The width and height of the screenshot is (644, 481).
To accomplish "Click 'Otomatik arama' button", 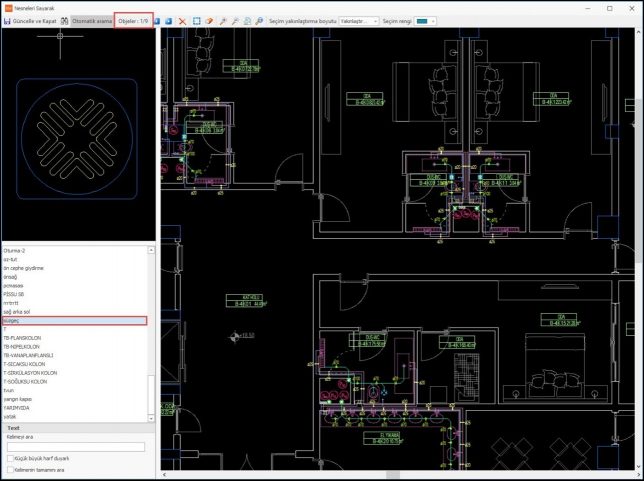I will point(90,20).
